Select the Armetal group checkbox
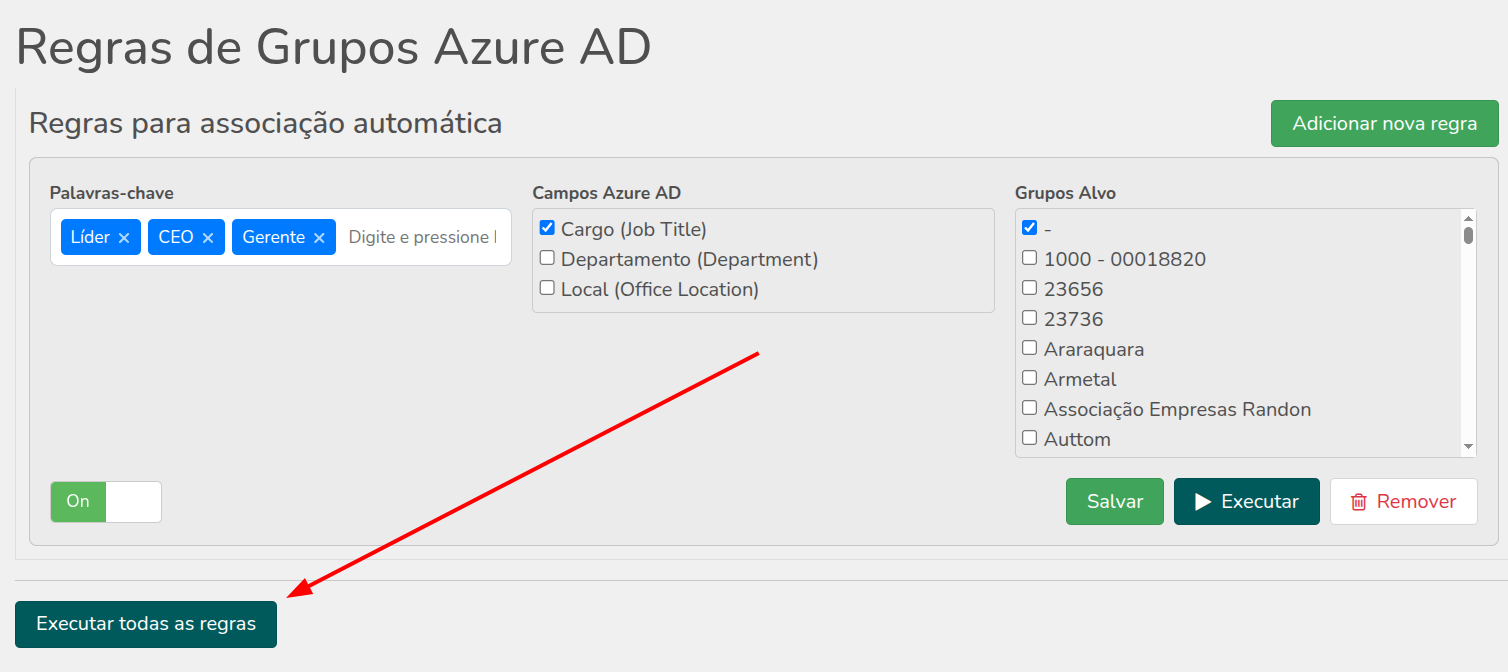1508x672 pixels. (x=1029, y=378)
